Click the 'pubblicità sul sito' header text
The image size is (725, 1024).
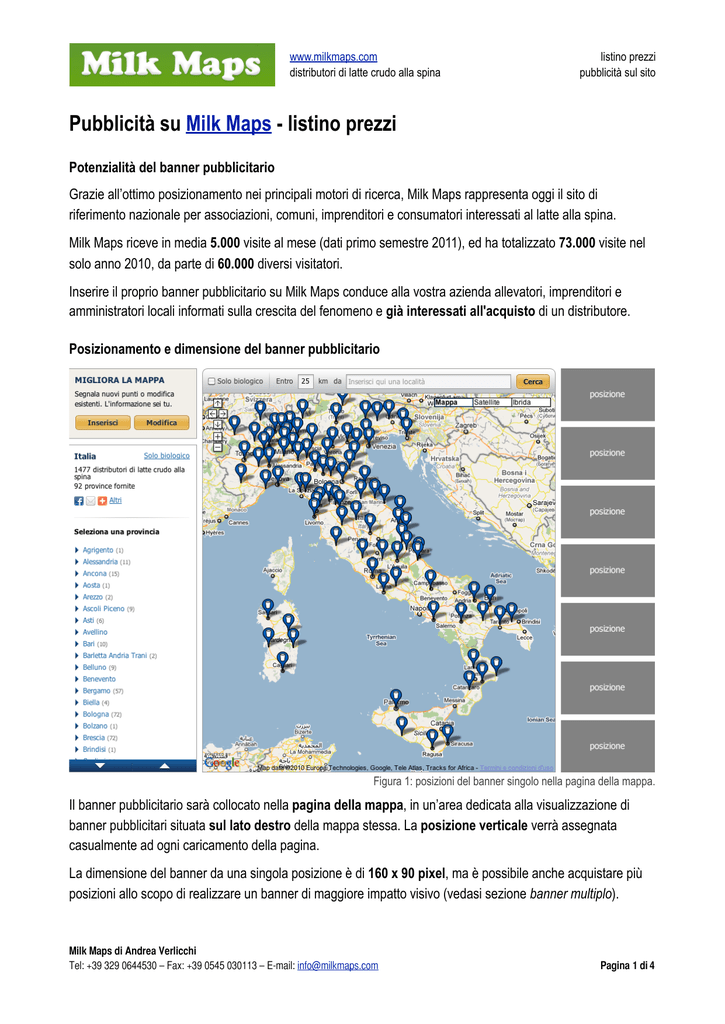pos(617,72)
